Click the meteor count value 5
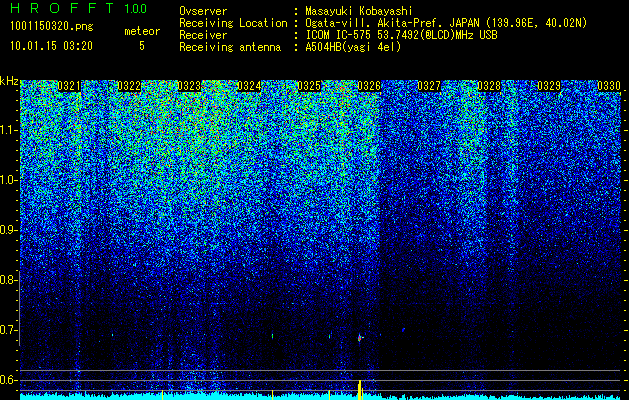 tap(142, 46)
